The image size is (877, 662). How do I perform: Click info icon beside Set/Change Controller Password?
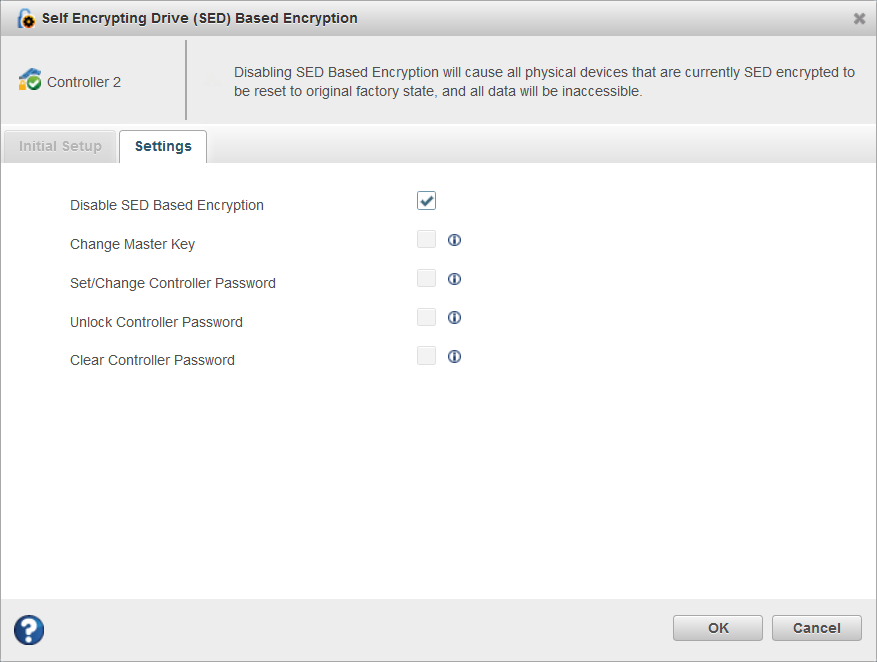(454, 278)
